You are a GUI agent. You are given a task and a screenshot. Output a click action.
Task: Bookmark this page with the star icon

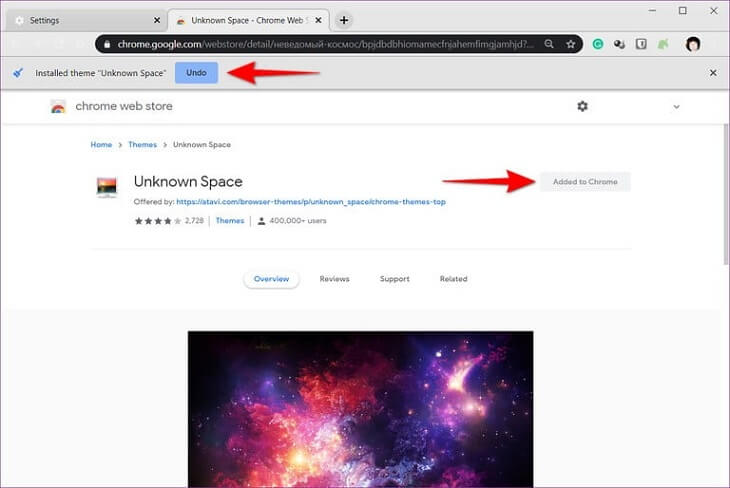(570, 44)
